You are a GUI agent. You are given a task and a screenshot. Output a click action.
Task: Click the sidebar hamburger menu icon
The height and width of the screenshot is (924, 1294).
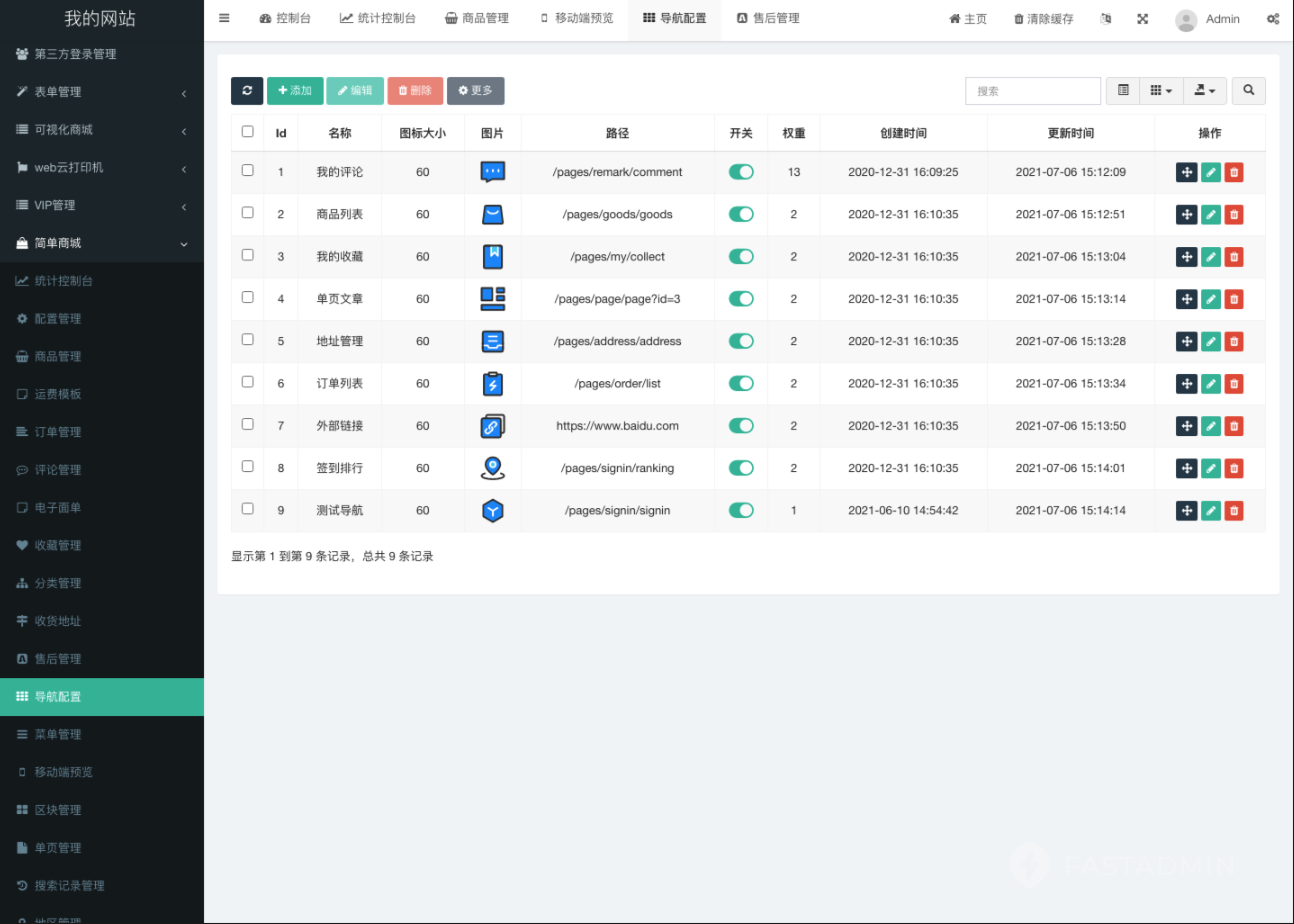(224, 18)
